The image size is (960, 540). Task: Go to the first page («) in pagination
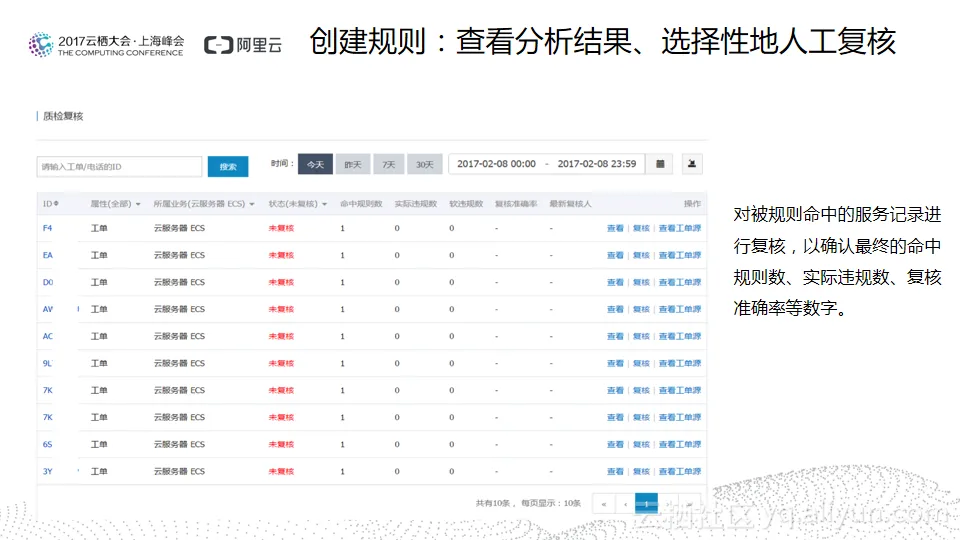tap(604, 504)
